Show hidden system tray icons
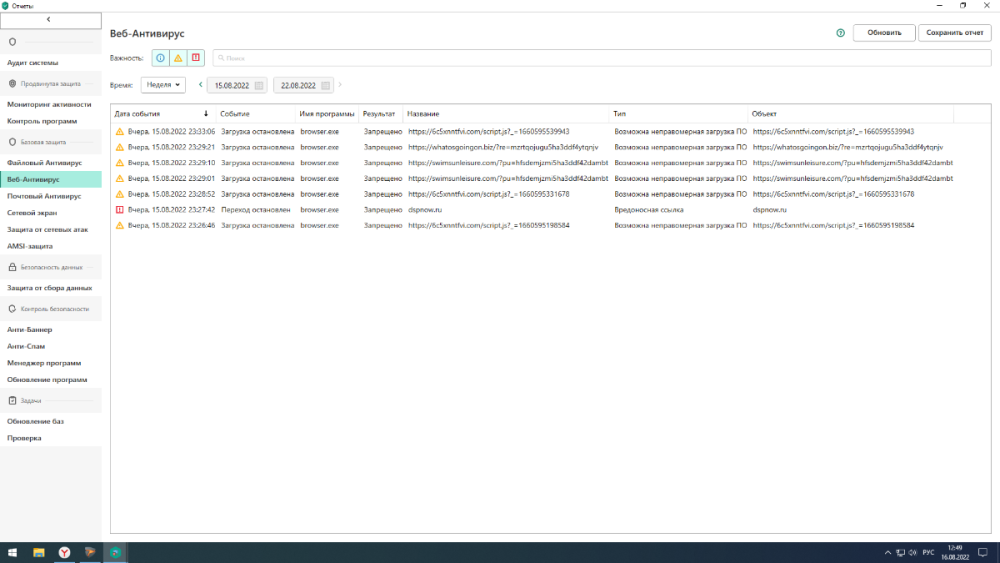 point(888,552)
